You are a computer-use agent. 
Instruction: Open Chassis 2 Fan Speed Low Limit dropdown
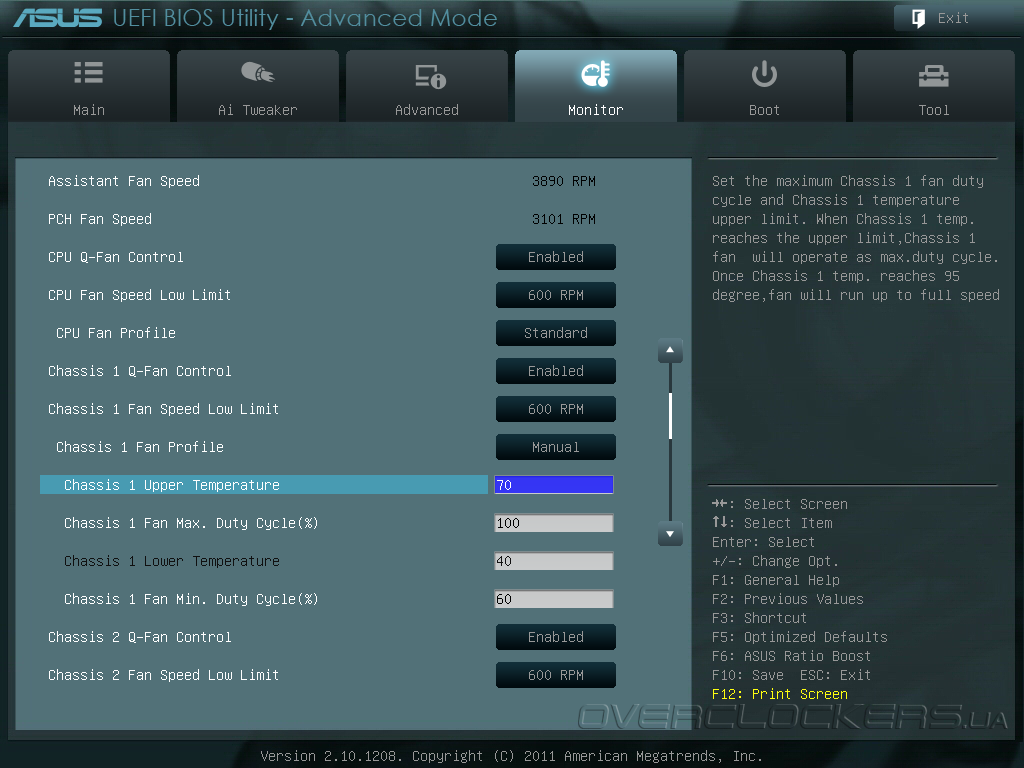point(556,675)
